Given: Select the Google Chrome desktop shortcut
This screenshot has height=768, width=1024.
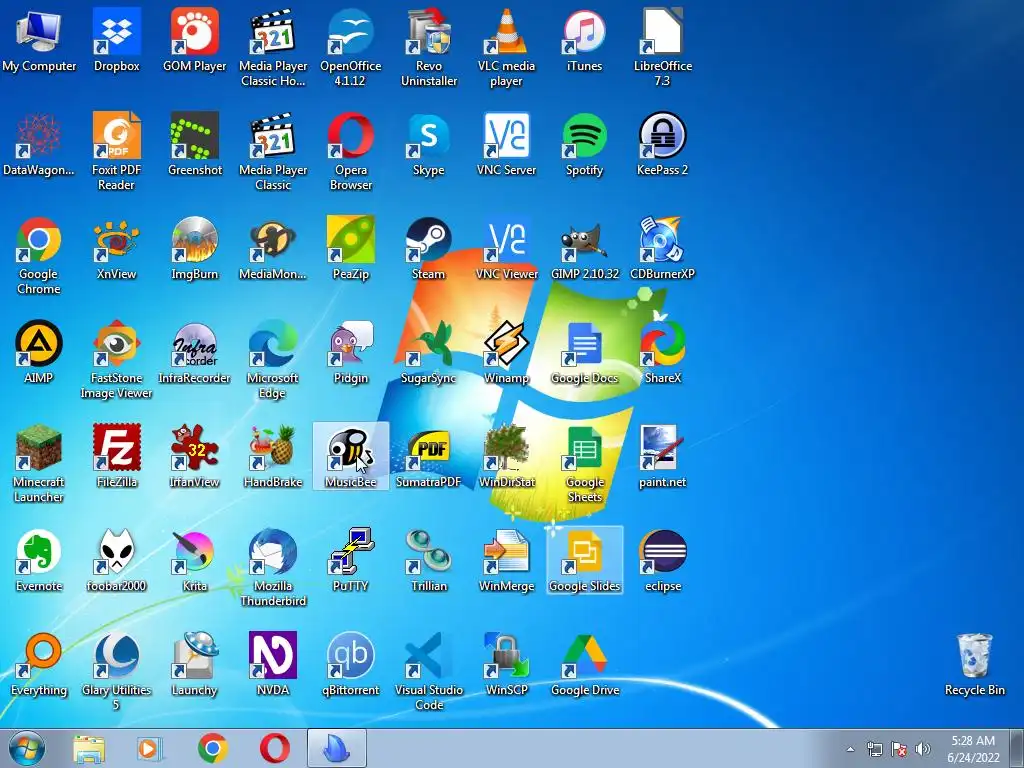Looking at the screenshot, I should [39, 255].
